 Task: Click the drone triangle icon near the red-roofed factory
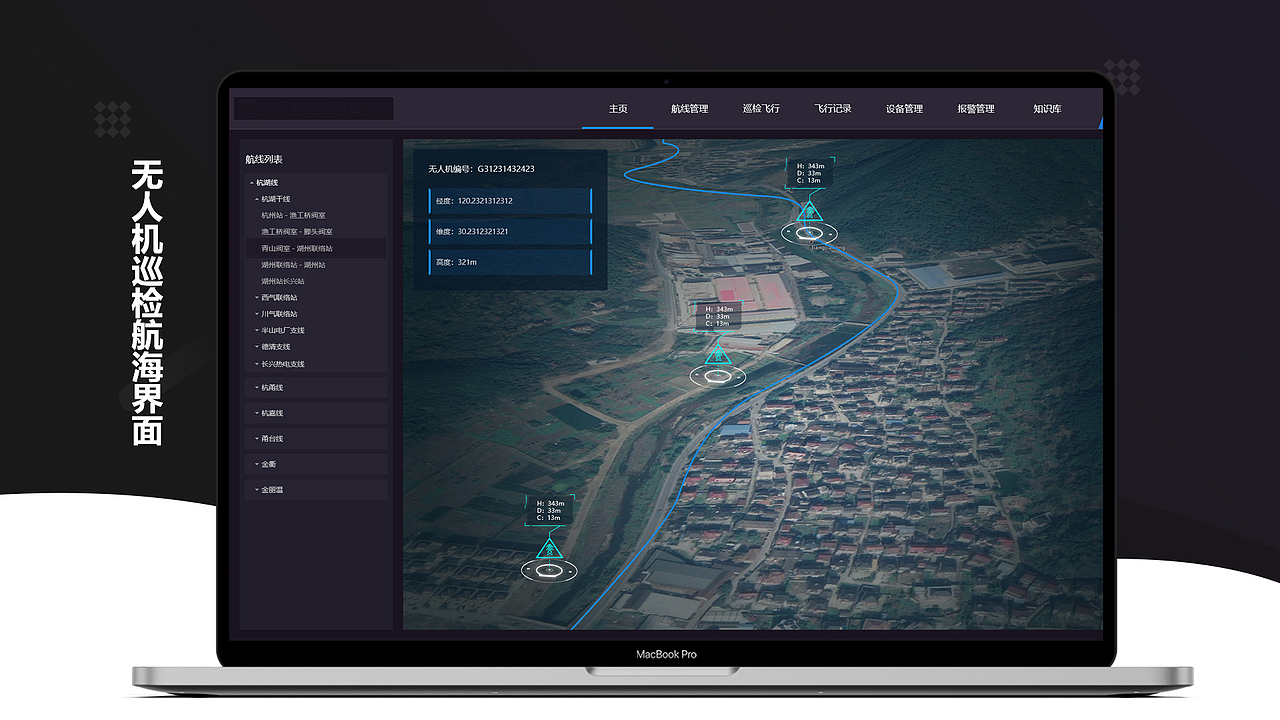tap(718, 353)
